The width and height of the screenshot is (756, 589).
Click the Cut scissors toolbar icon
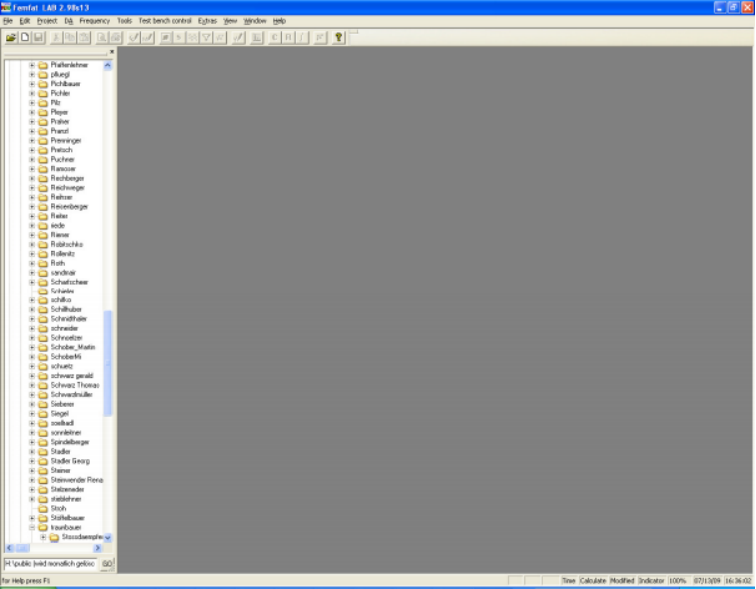pyautogui.click(x=56, y=38)
